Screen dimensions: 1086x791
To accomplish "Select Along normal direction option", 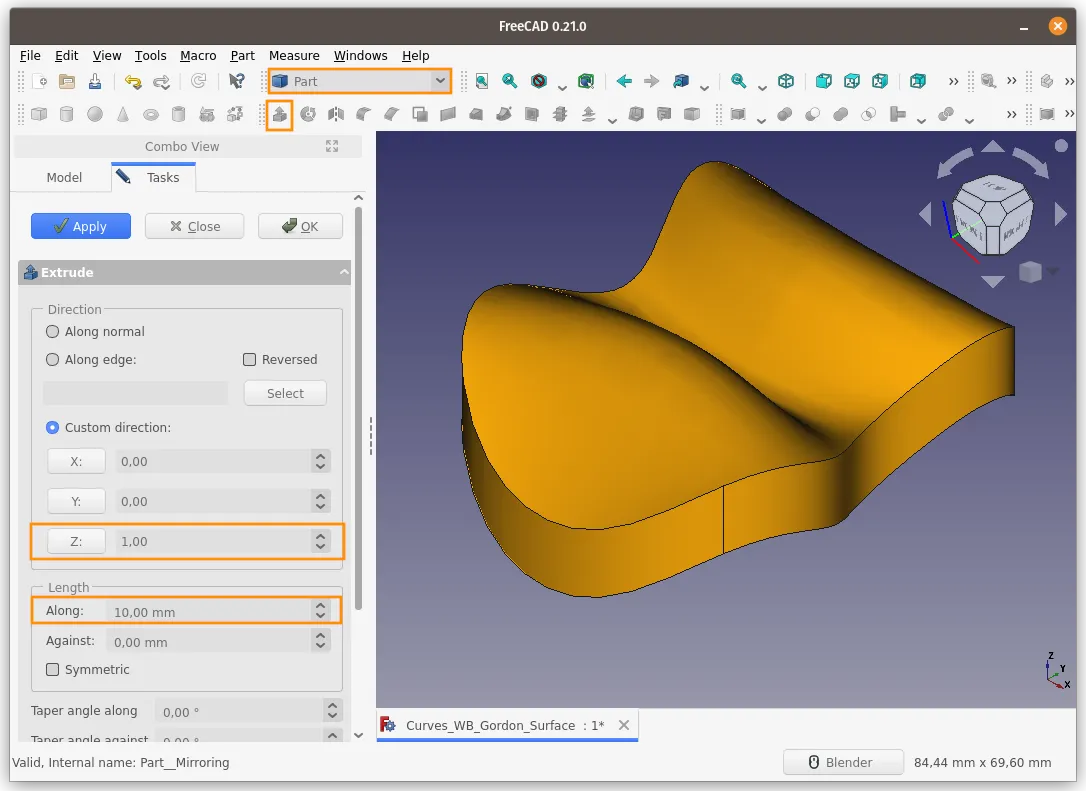I will 96,332.
